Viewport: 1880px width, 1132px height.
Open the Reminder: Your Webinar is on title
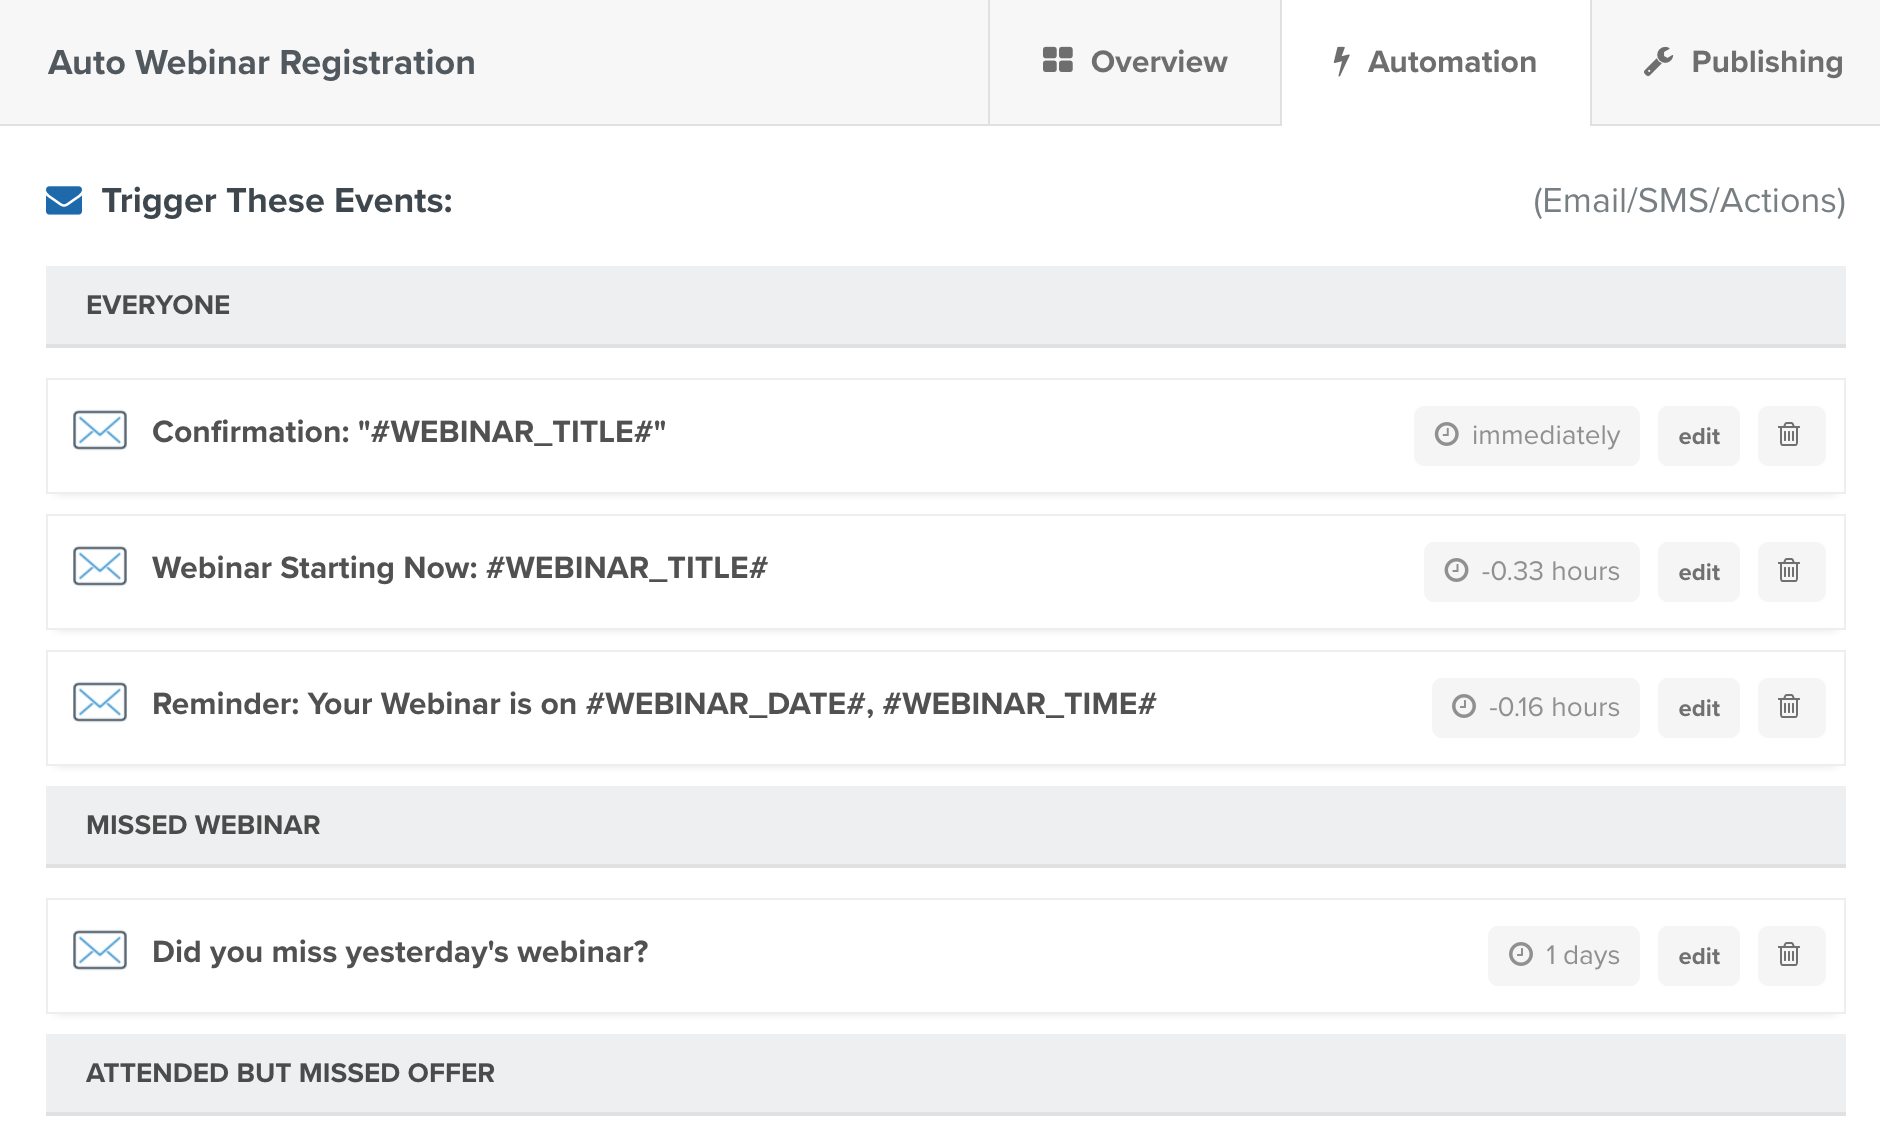[654, 704]
